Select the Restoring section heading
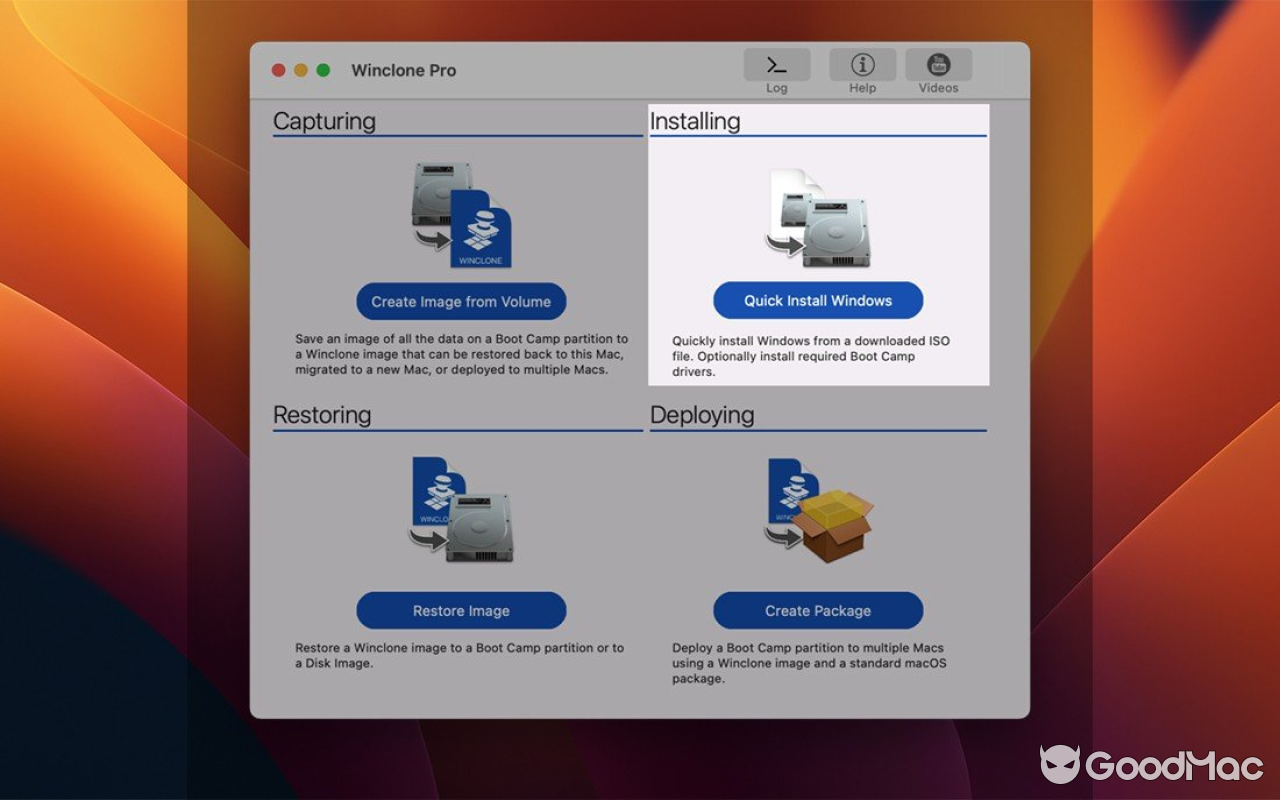 [x=322, y=414]
